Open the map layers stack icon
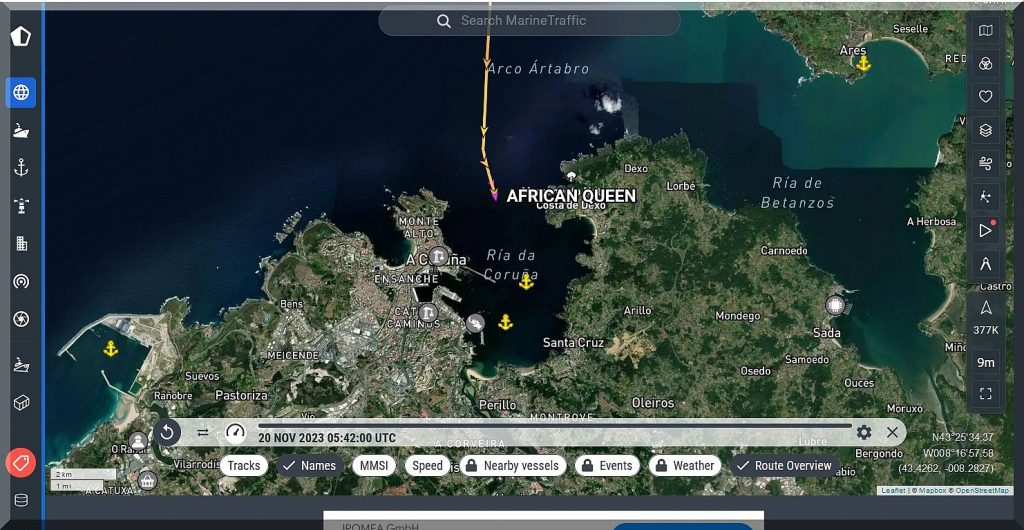Viewport: 1024px width, 530px height. point(985,129)
